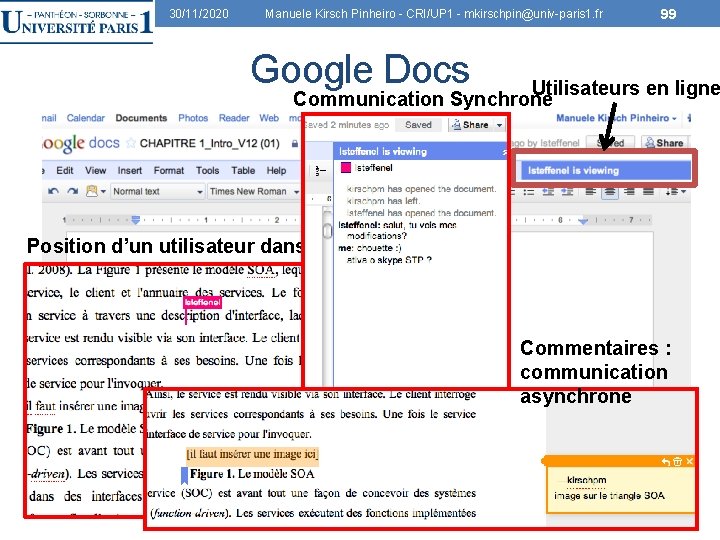Close the orange comment box
Viewport: 720px width, 540px height.
click(689, 461)
